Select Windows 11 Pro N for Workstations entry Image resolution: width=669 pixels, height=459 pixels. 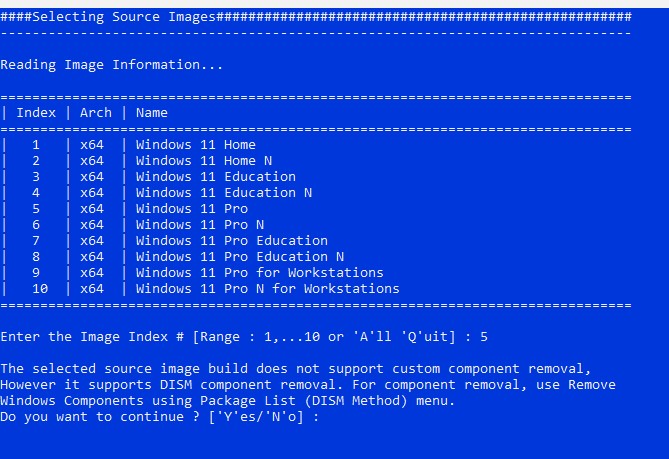268,289
